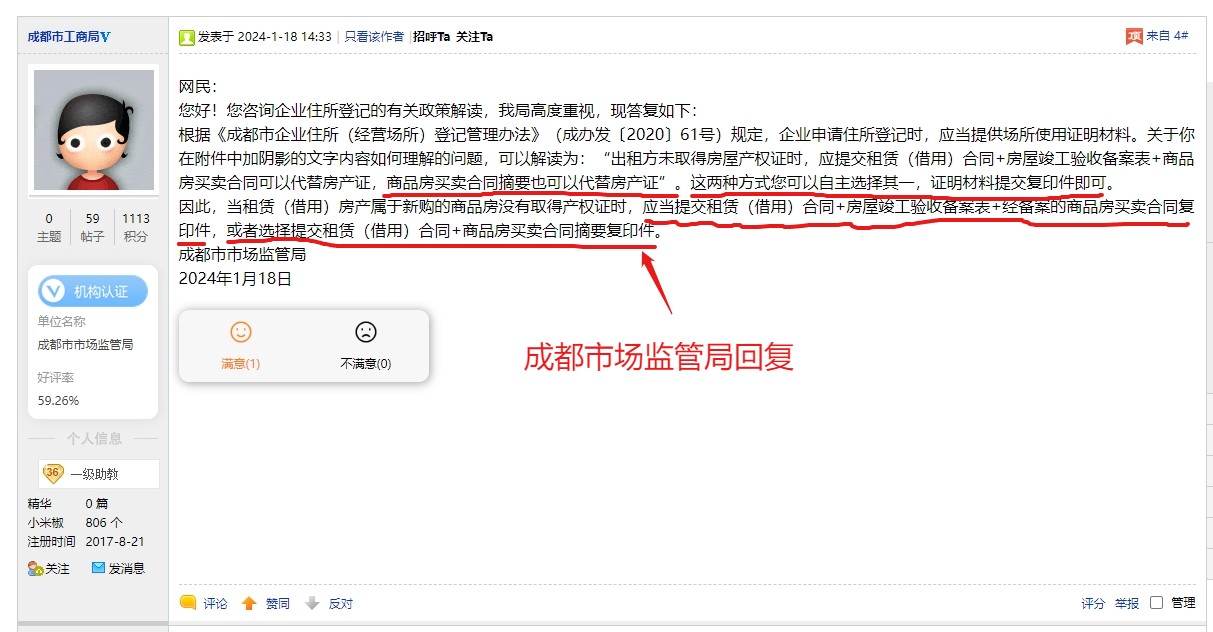The height and width of the screenshot is (632, 1213).
Task: Click 招呼Ta to greet the author
Action: 431,36
